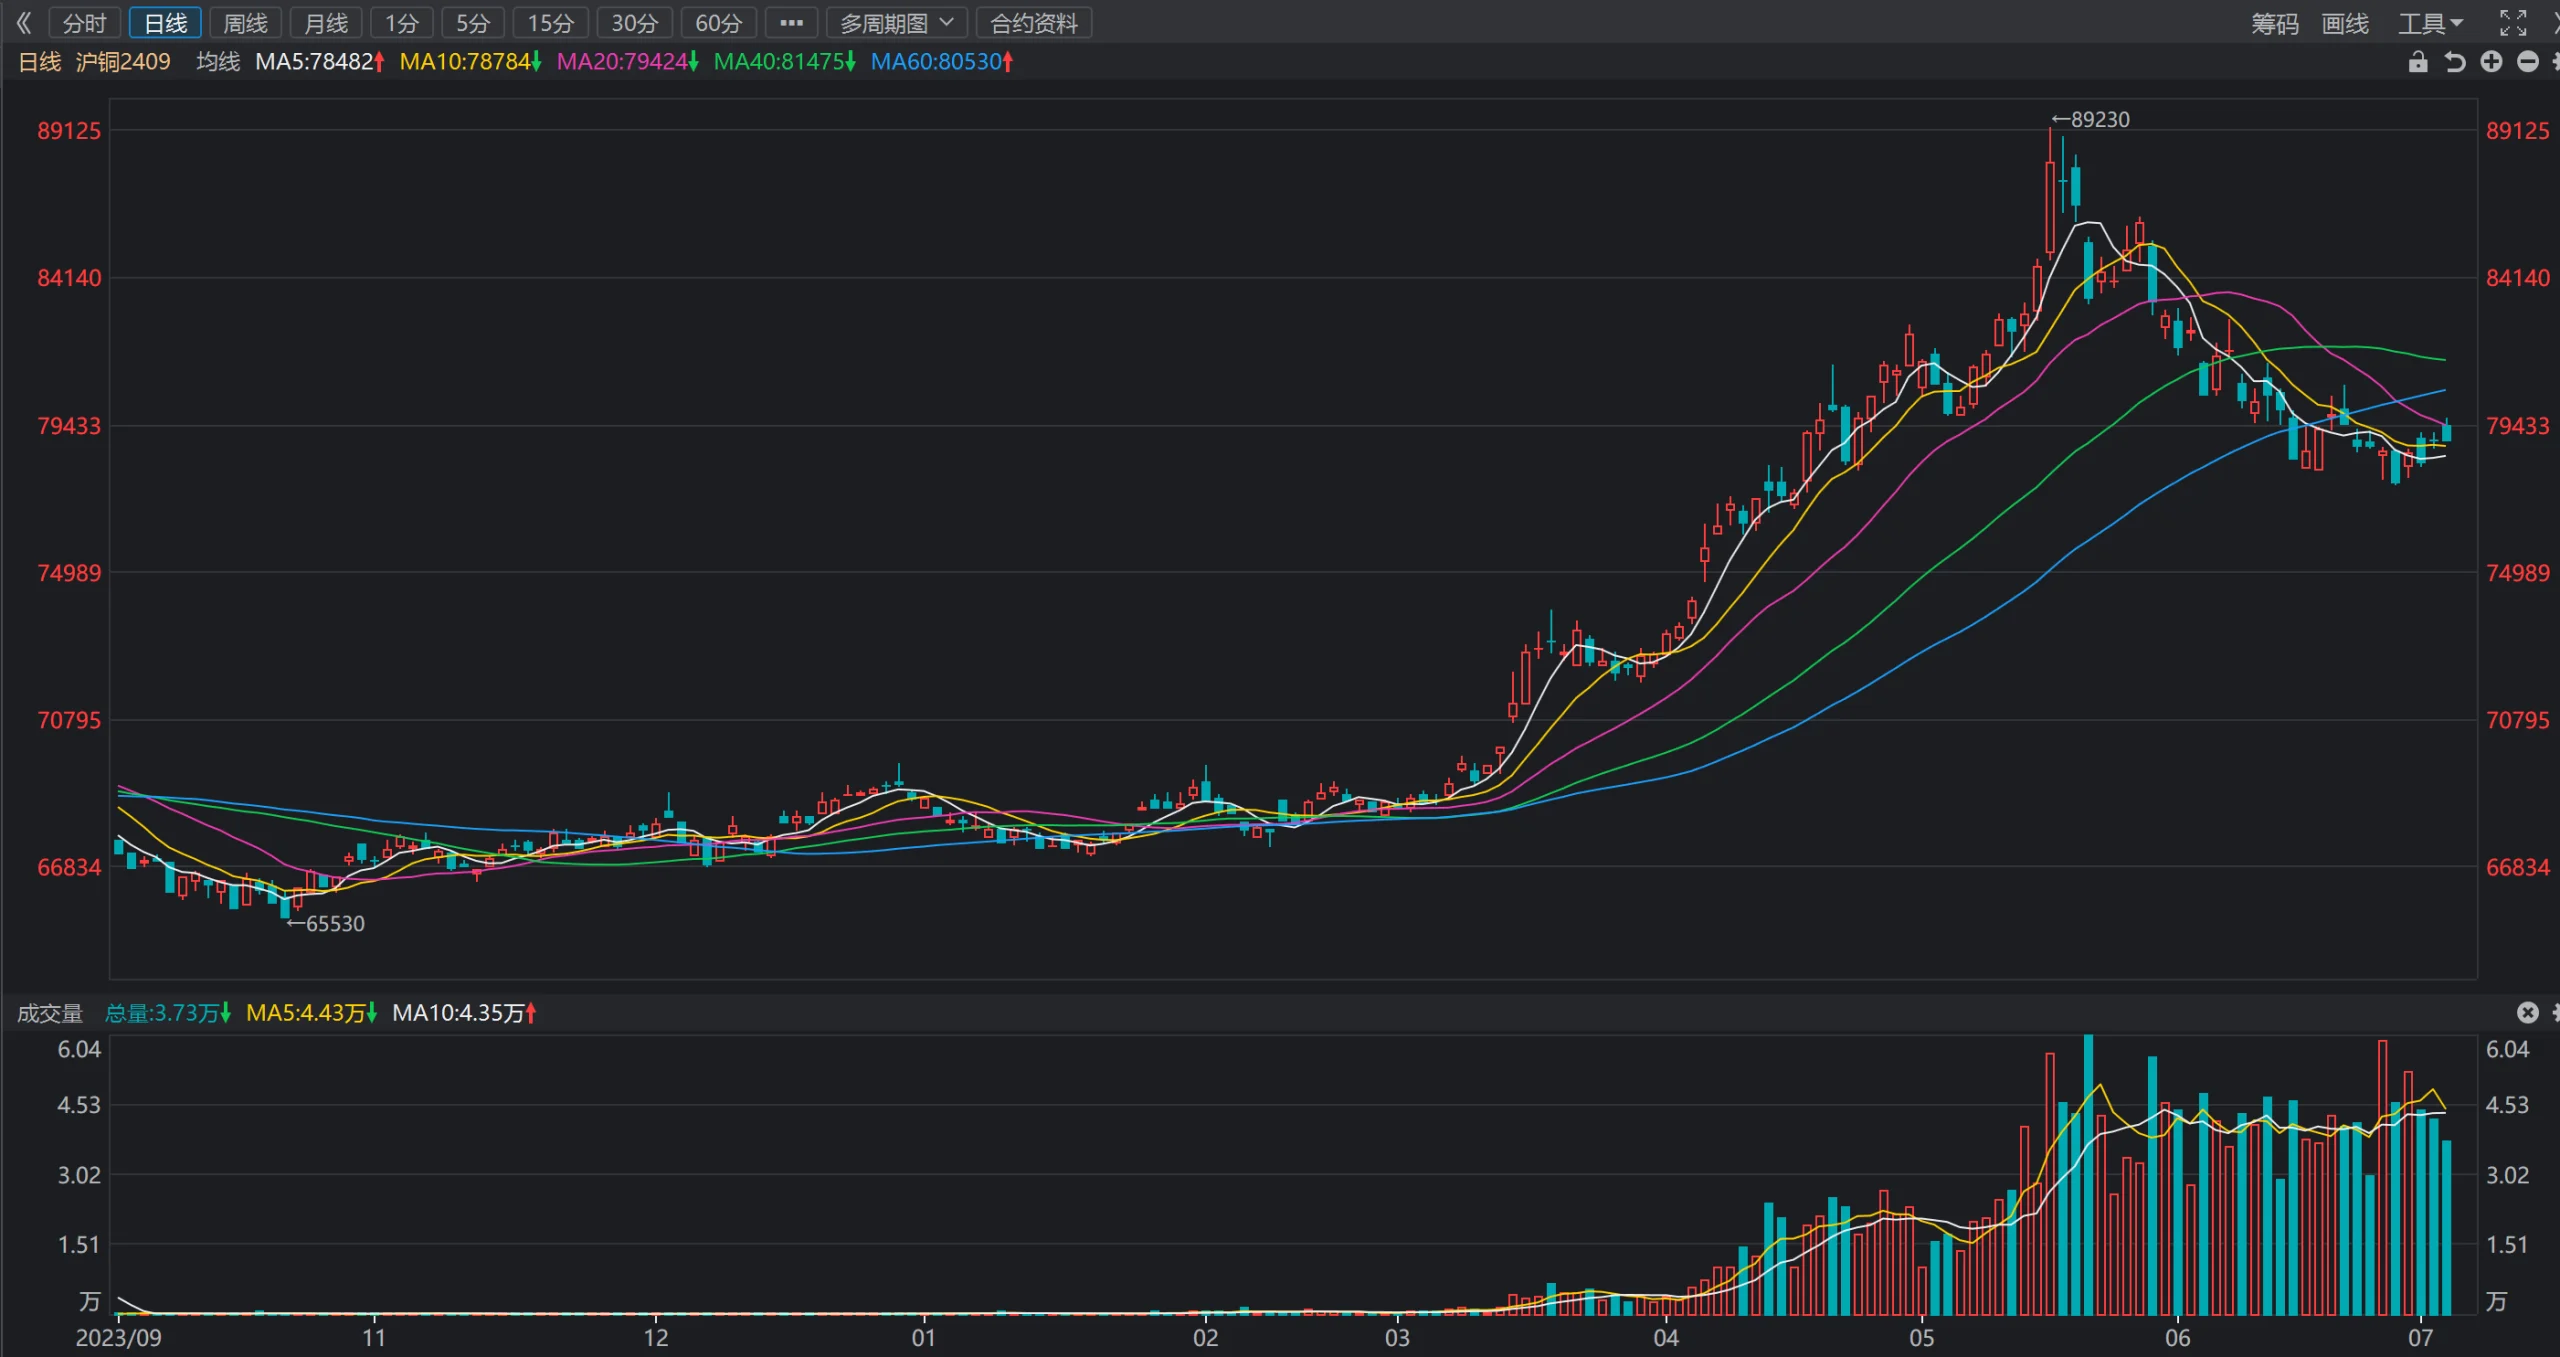Switch to 月线 monthly chart
This screenshot has height=1357, width=2560.
(326, 23)
